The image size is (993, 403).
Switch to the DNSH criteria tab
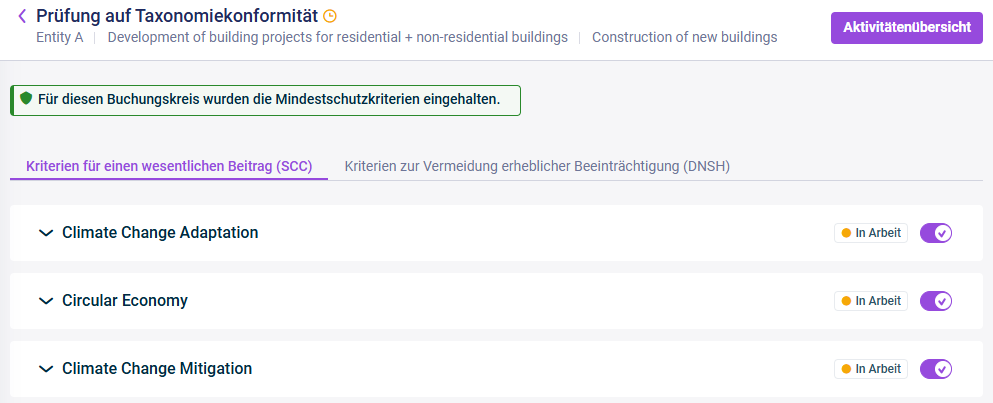point(537,167)
